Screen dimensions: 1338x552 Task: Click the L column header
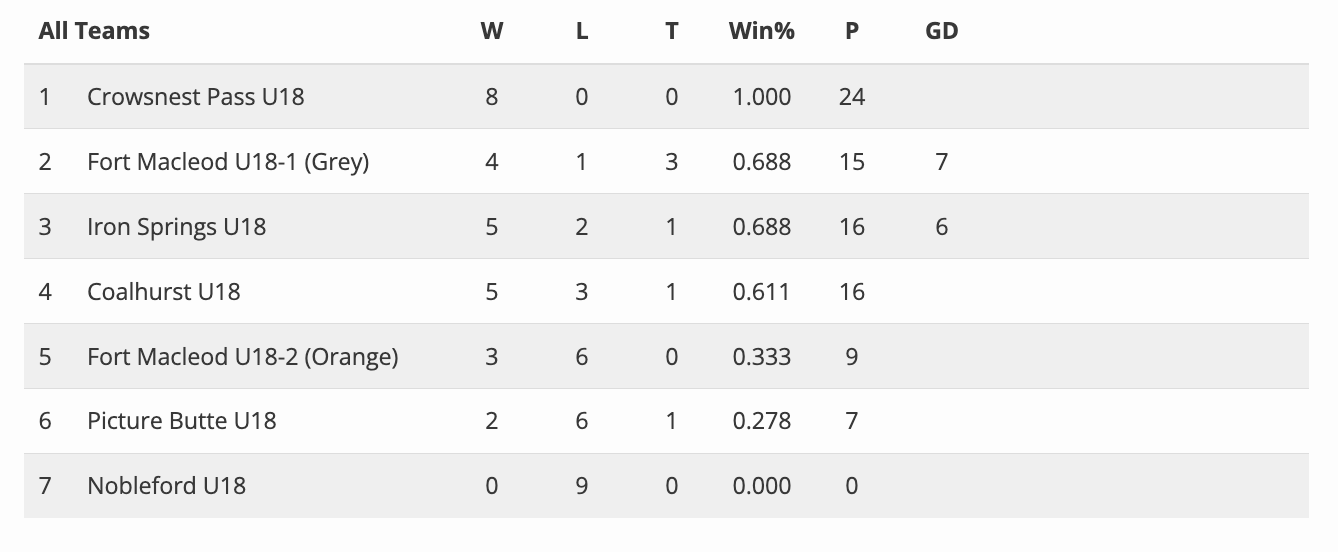click(x=582, y=31)
